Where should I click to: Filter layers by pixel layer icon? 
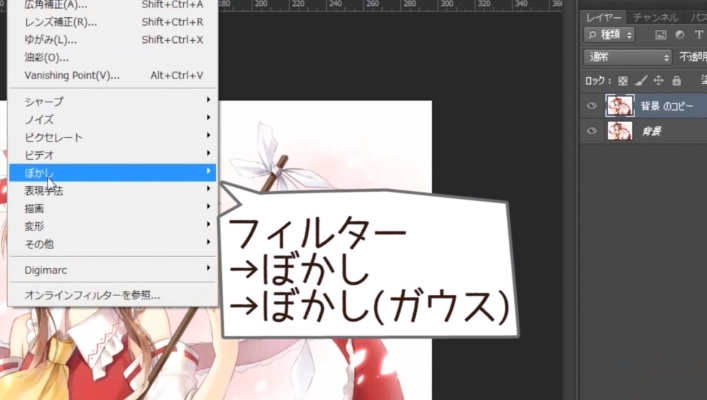coord(661,35)
